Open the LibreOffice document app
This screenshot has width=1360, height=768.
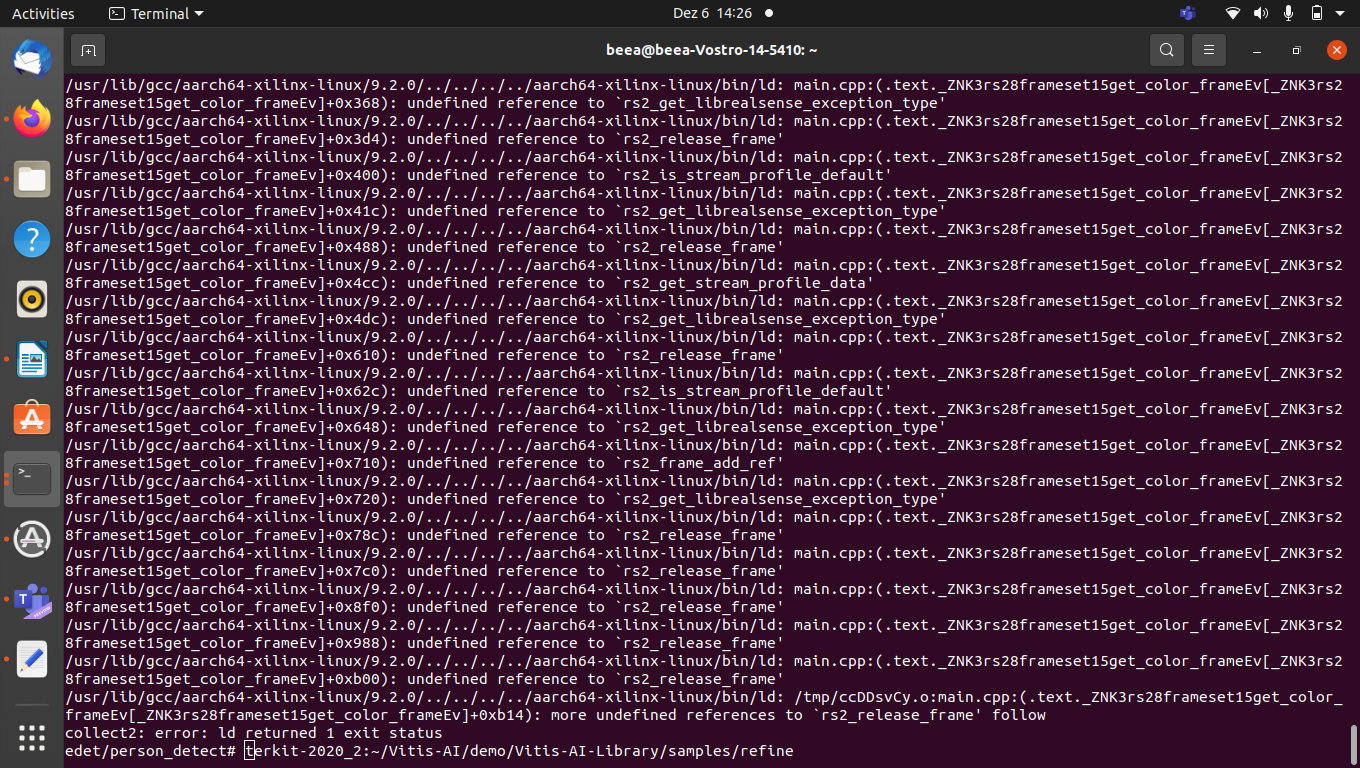tap(31, 359)
